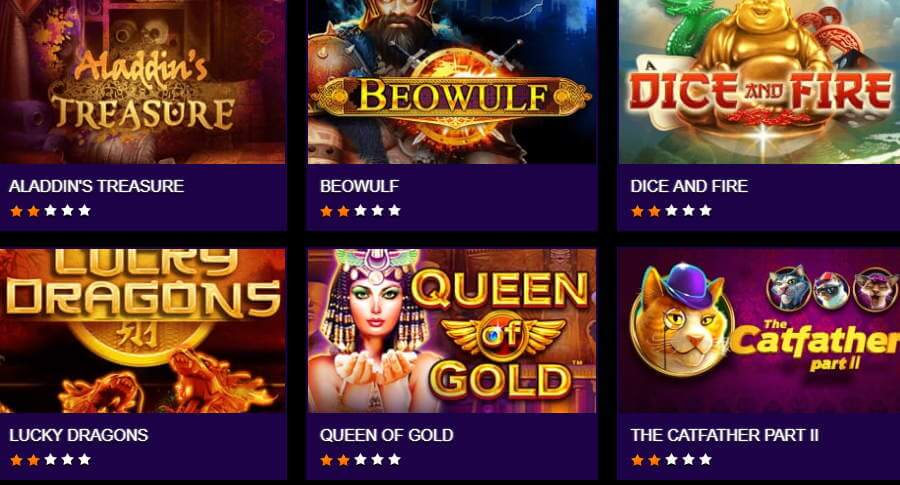Click the BEOWULF title link
900x485 pixels.
click(x=359, y=186)
